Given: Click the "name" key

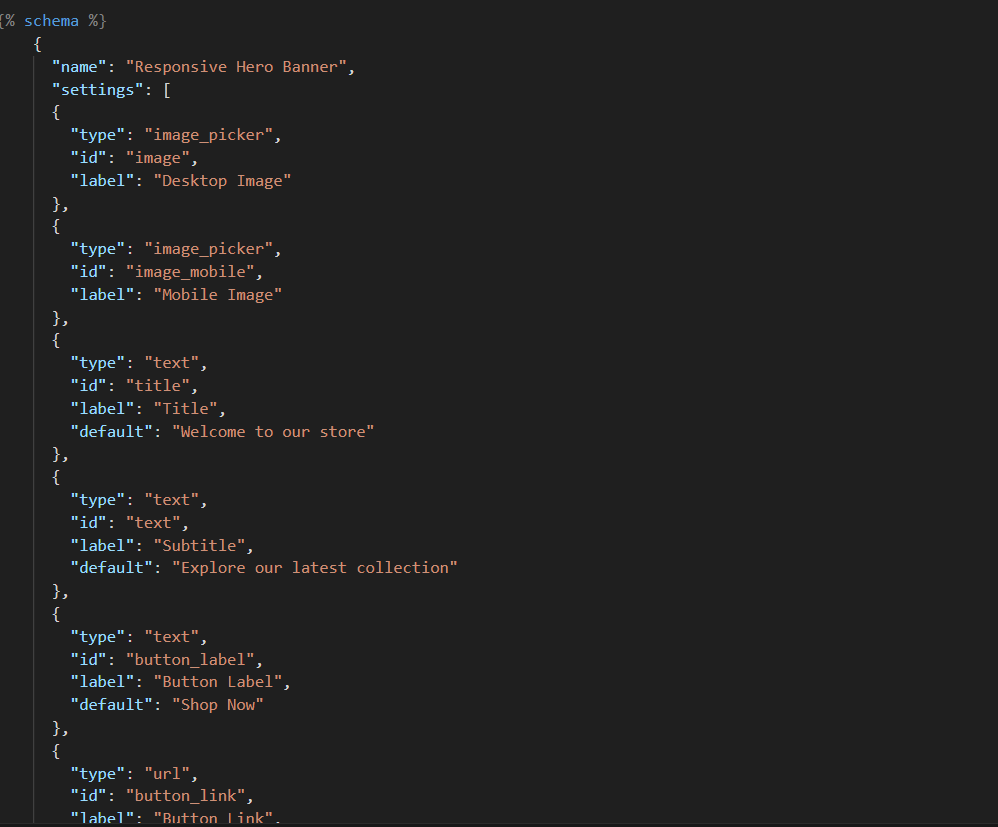Looking at the screenshot, I should pos(80,67).
